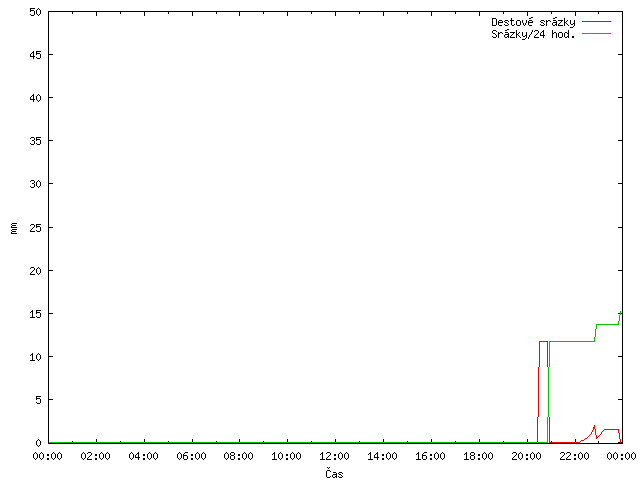The image size is (640, 480).
Task: Click the 22:00 time label
Action: (x=574, y=456)
